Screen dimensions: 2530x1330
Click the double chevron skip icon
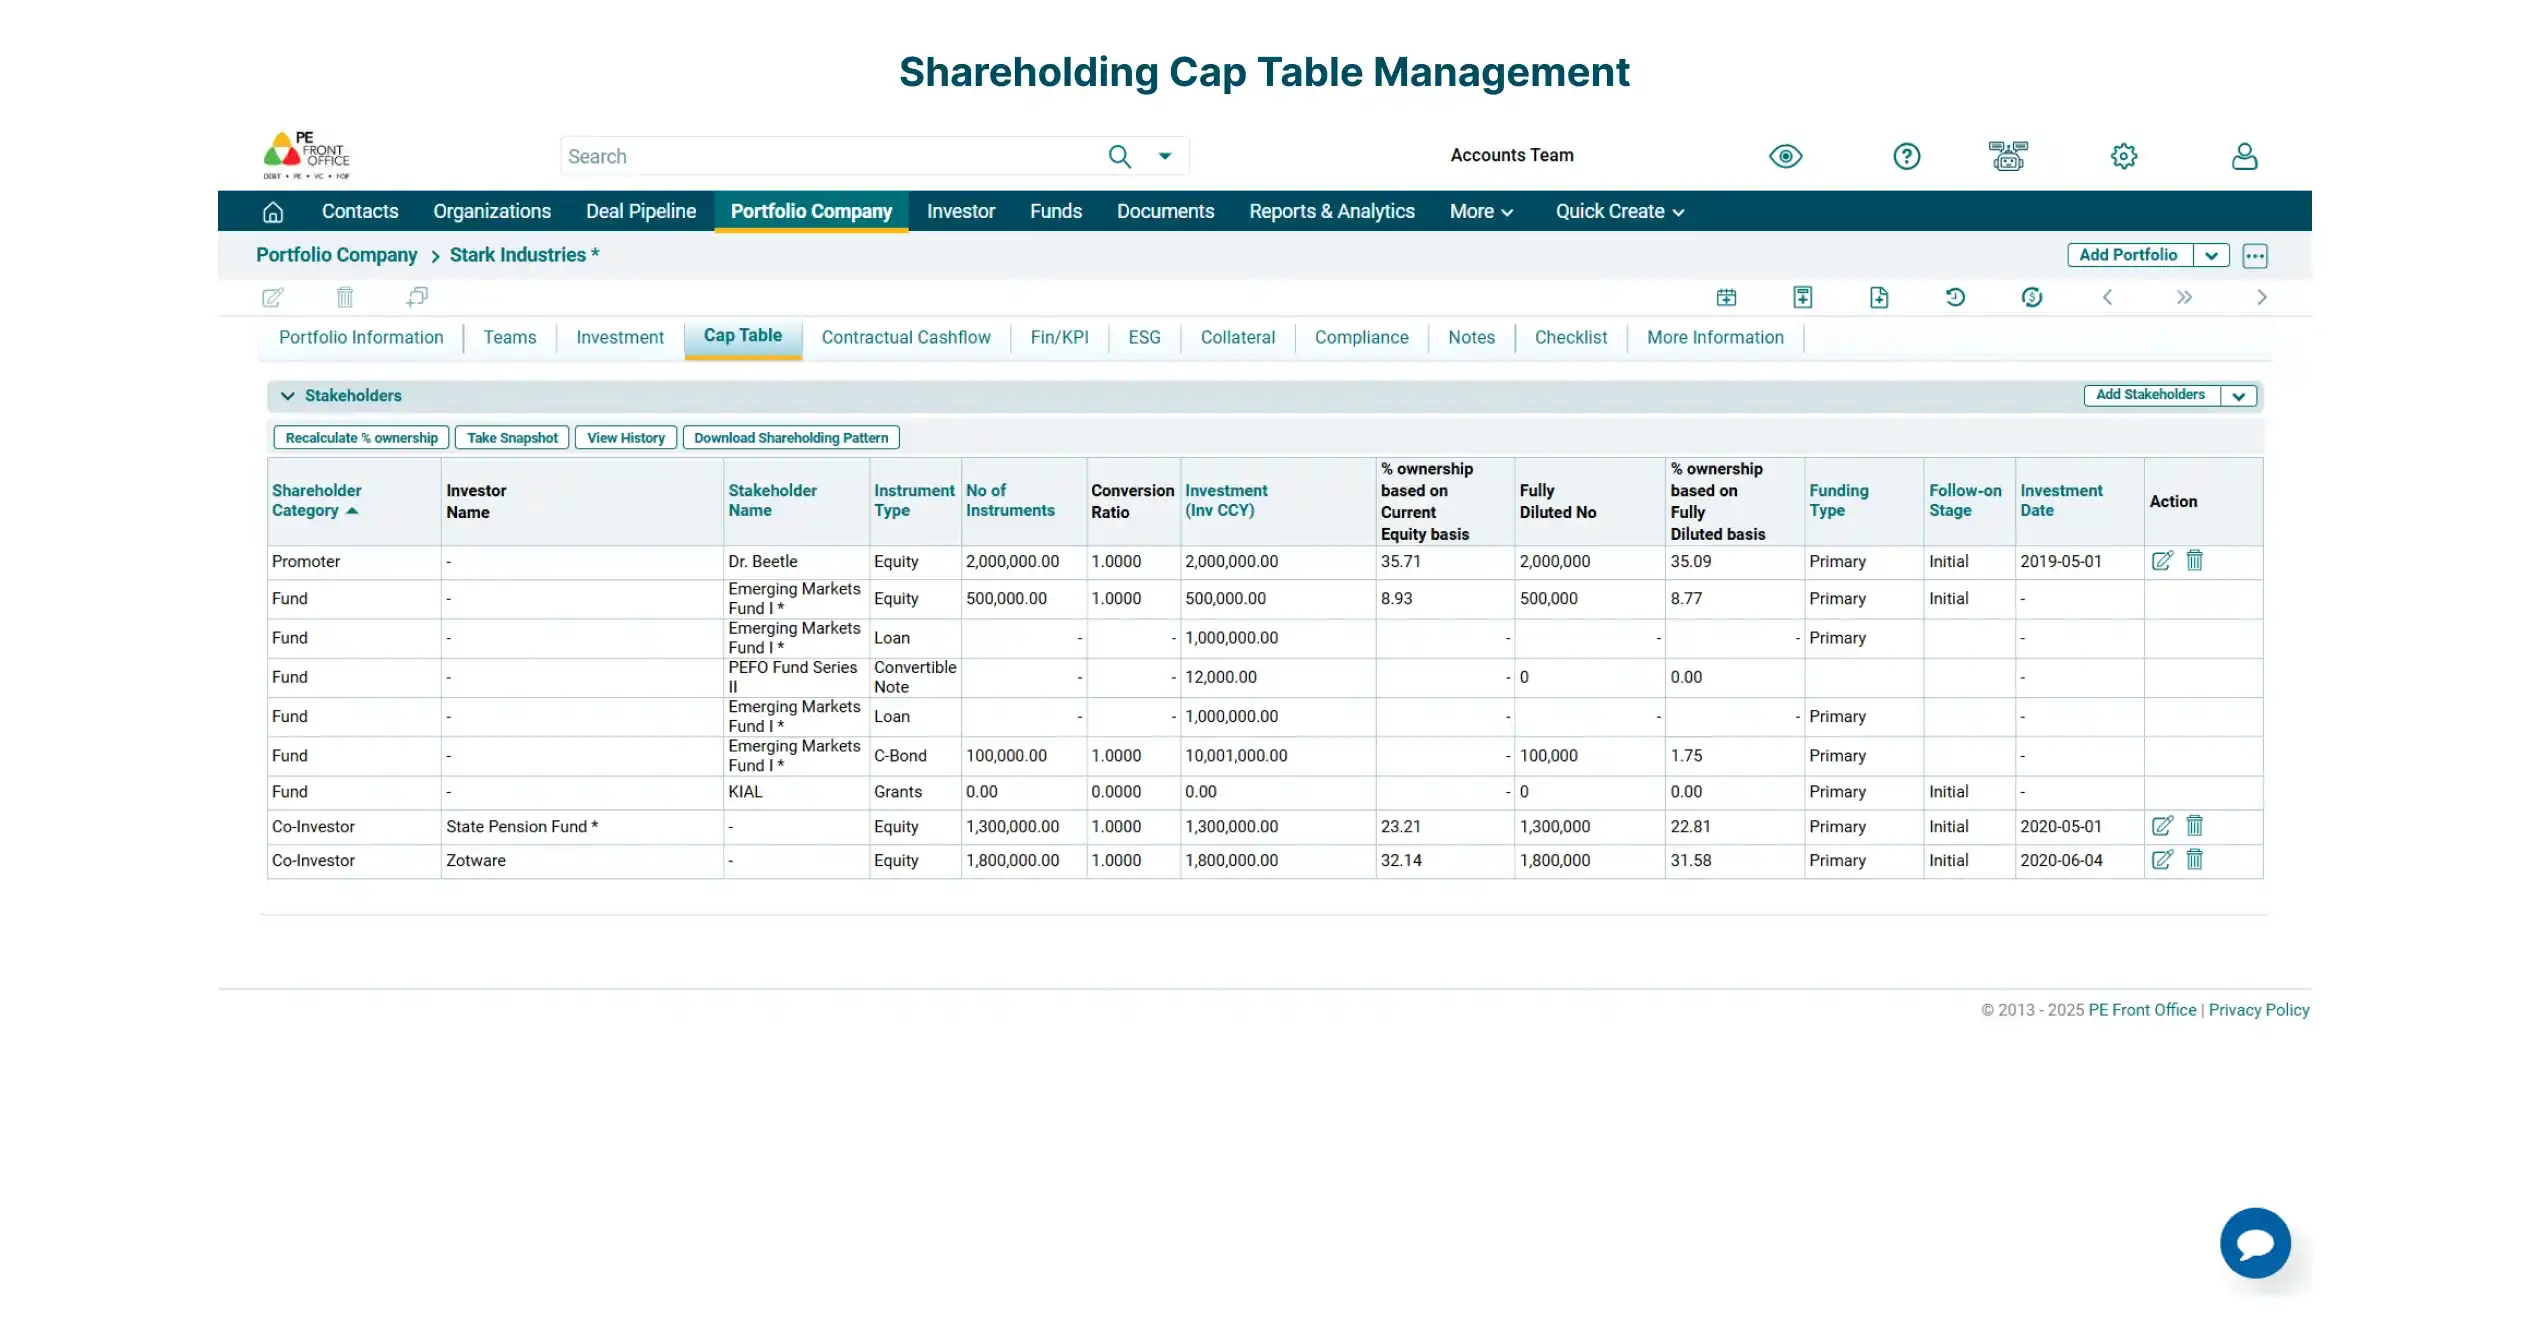tap(2184, 297)
